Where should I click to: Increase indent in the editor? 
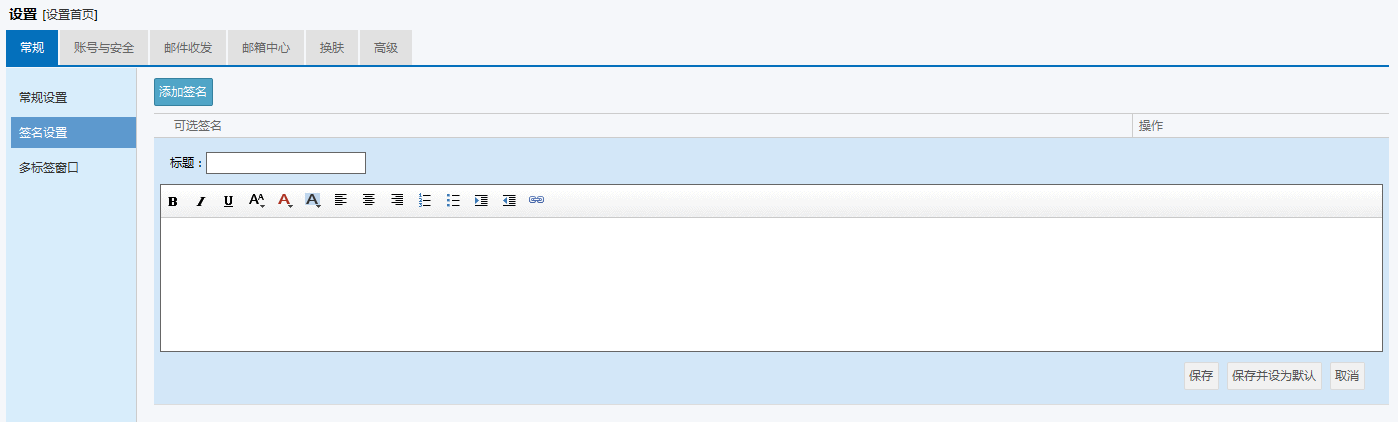pyautogui.click(x=481, y=200)
